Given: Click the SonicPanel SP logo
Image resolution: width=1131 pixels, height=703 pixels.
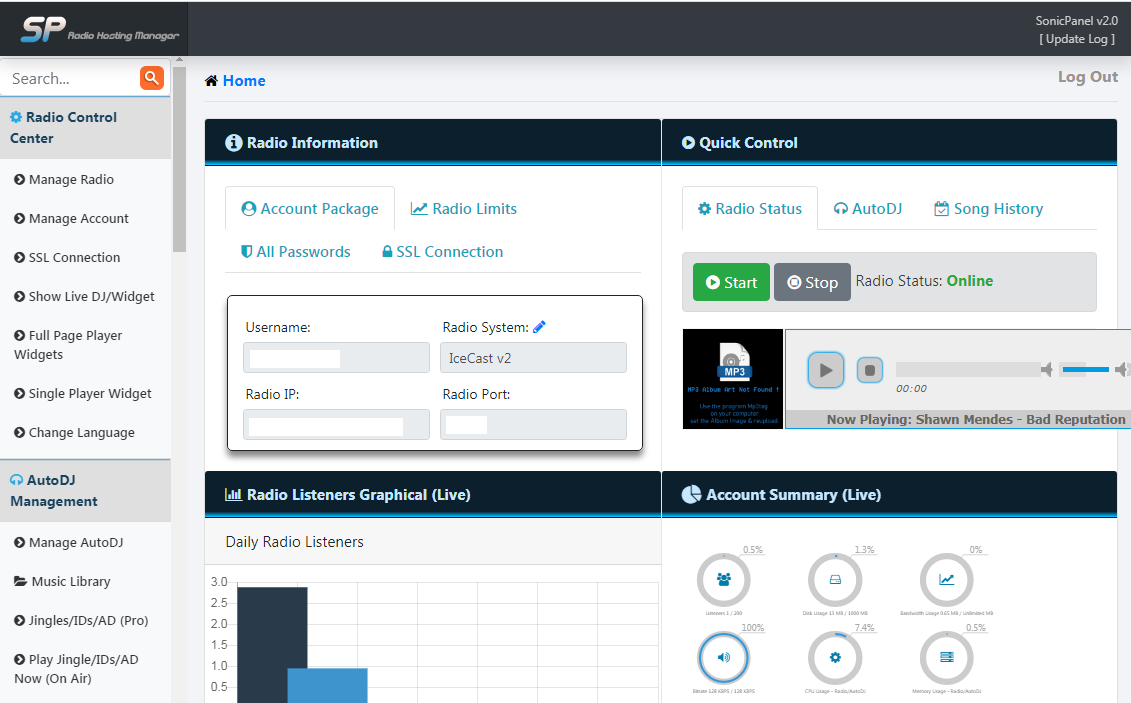Looking at the screenshot, I should (x=100, y=30).
